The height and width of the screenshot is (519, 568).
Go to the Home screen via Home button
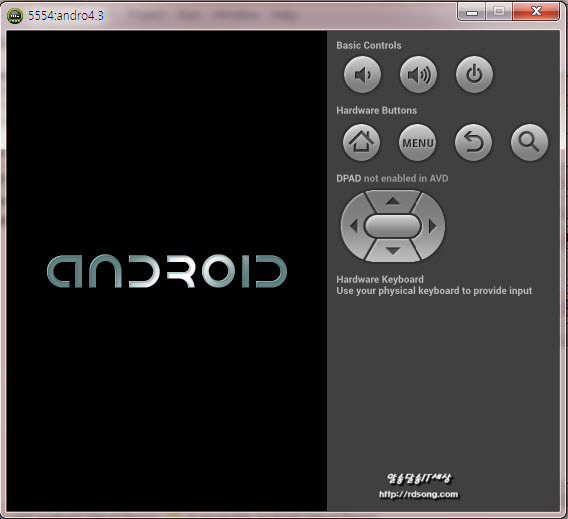[x=362, y=142]
